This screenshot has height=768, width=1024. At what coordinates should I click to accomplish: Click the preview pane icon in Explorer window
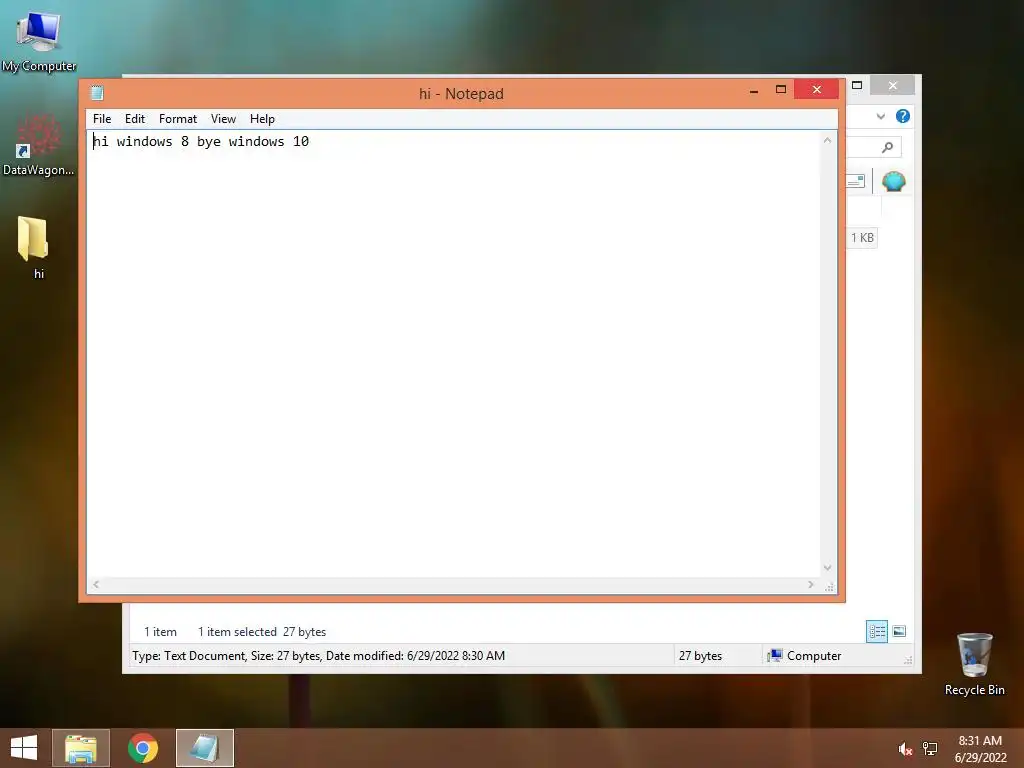[856, 181]
